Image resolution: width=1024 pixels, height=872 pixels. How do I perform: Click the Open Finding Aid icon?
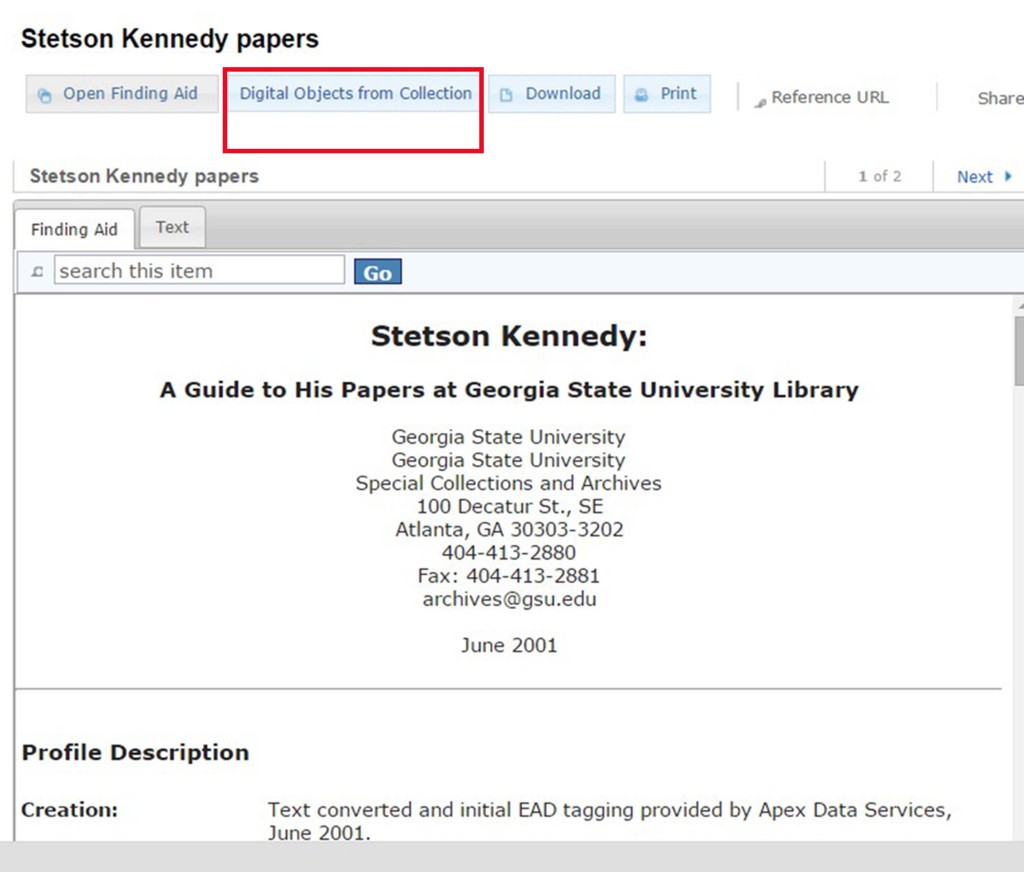pyautogui.click(x=44, y=96)
